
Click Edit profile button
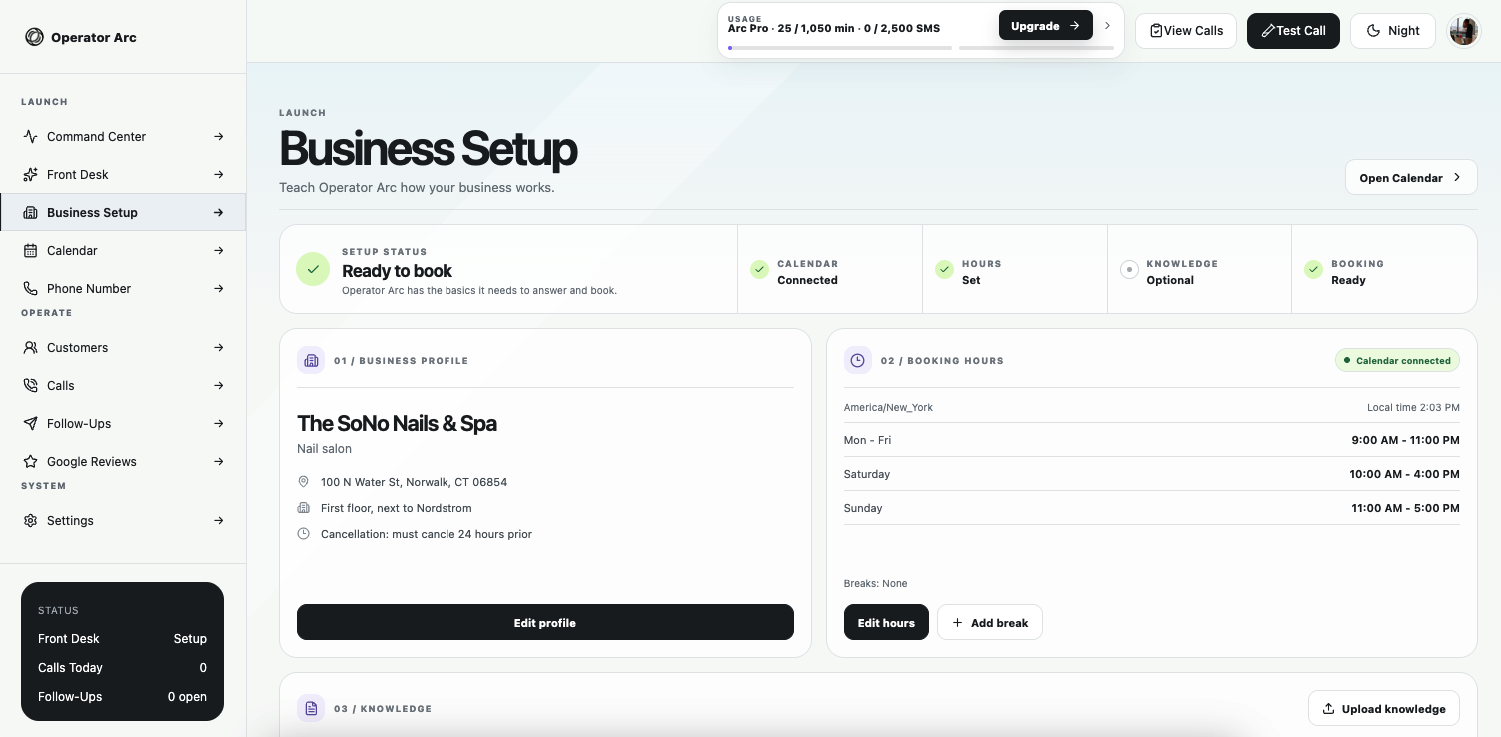pyautogui.click(x=545, y=622)
